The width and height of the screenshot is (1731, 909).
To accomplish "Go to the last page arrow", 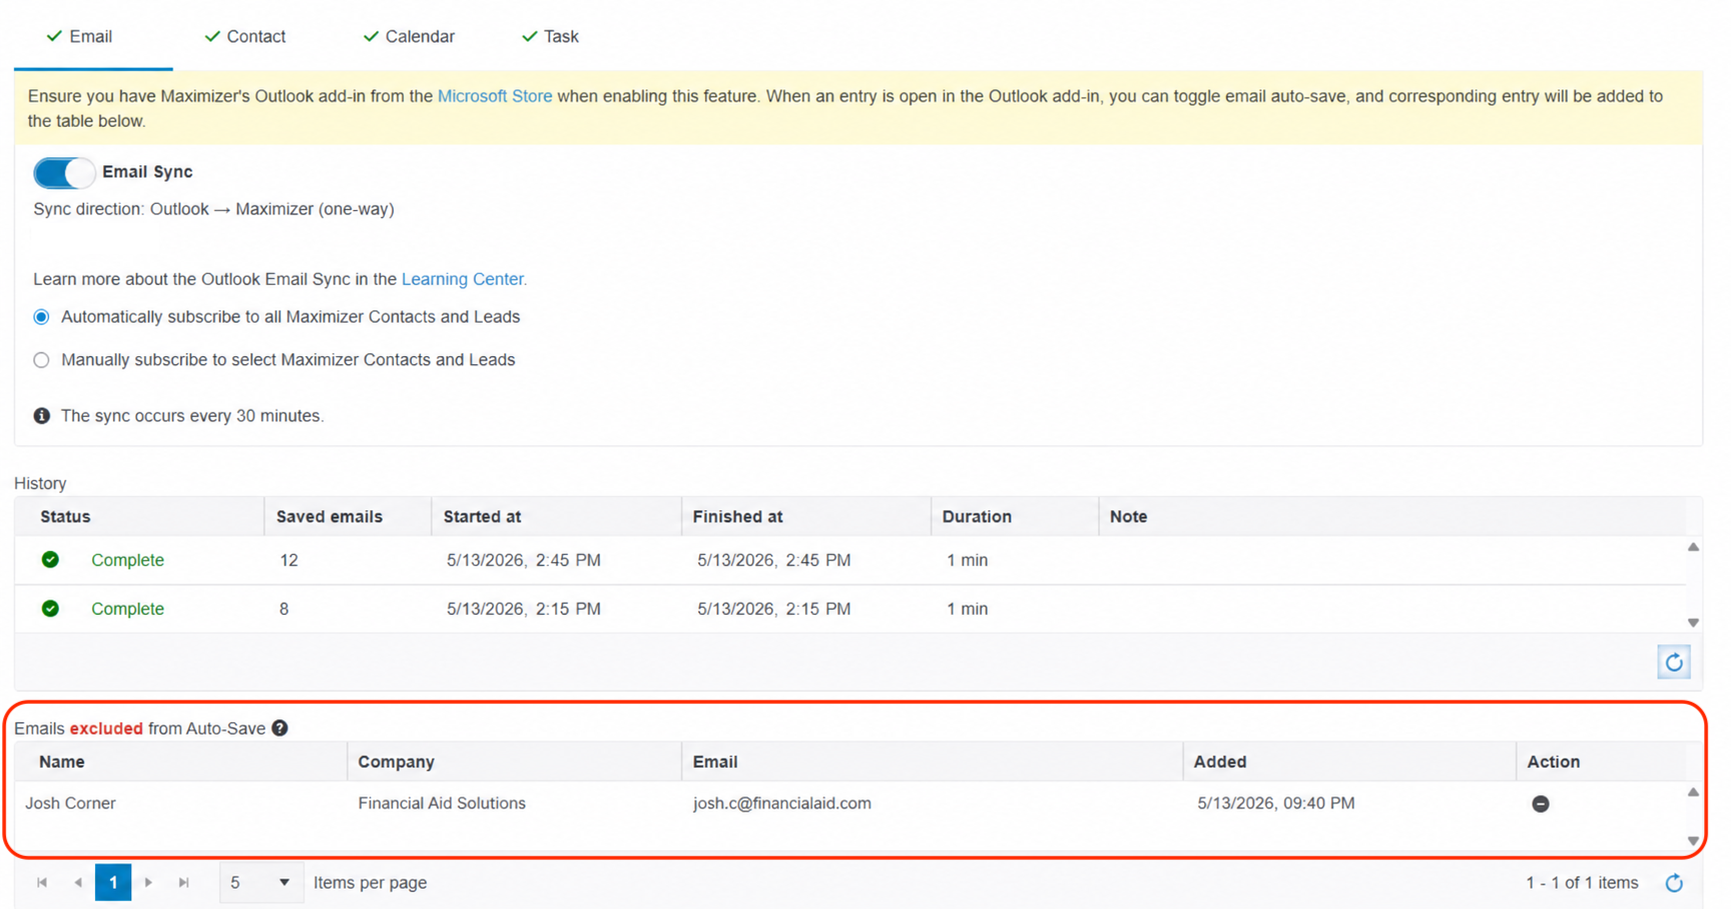I will (184, 883).
